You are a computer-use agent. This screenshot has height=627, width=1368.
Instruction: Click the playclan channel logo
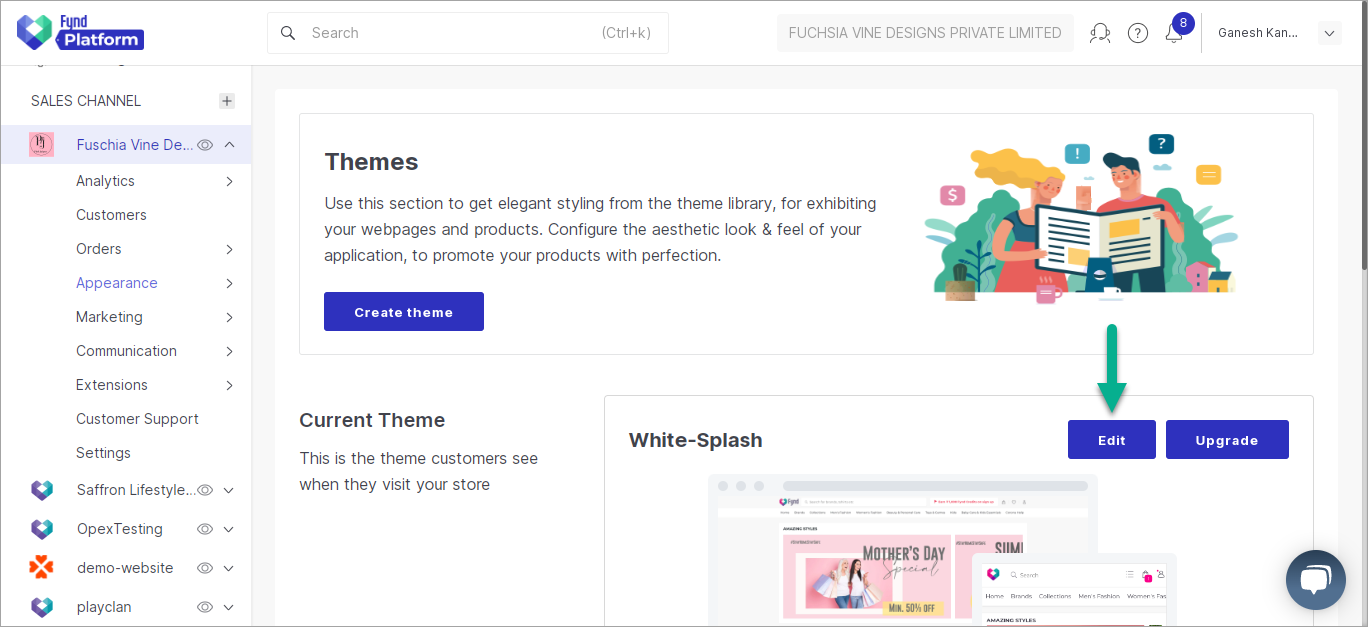41,607
